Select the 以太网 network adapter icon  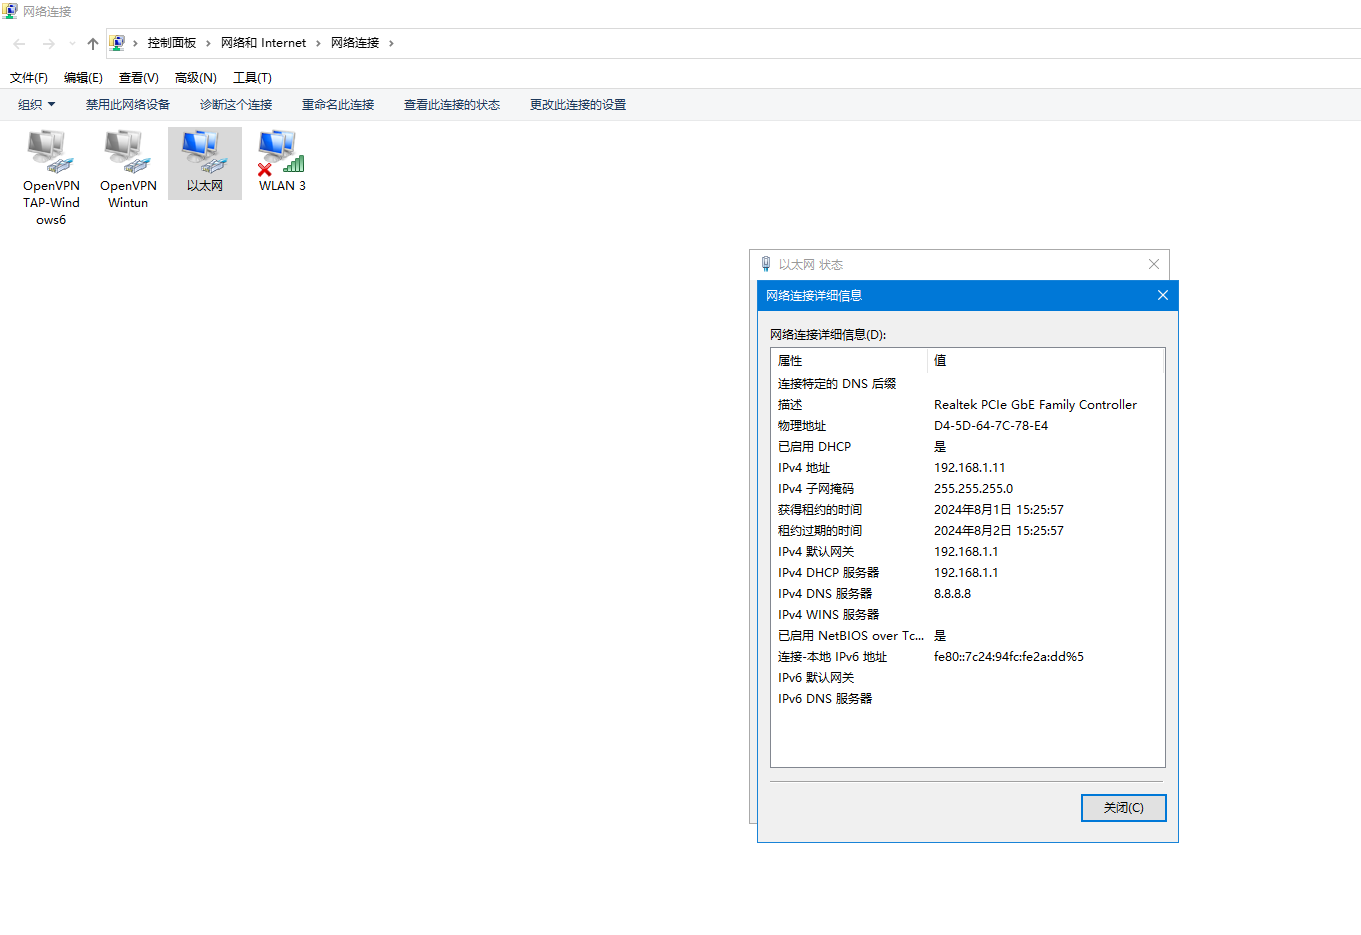coord(205,153)
